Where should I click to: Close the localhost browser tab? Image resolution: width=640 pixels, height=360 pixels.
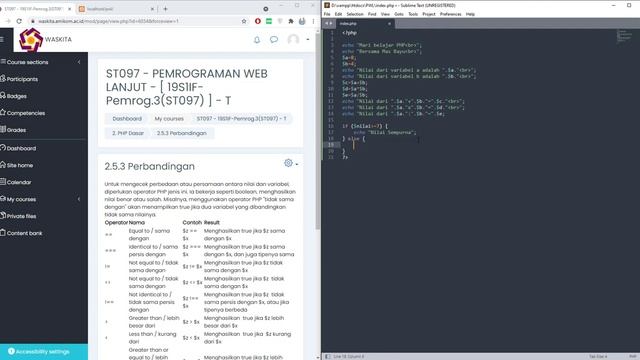[152, 9]
